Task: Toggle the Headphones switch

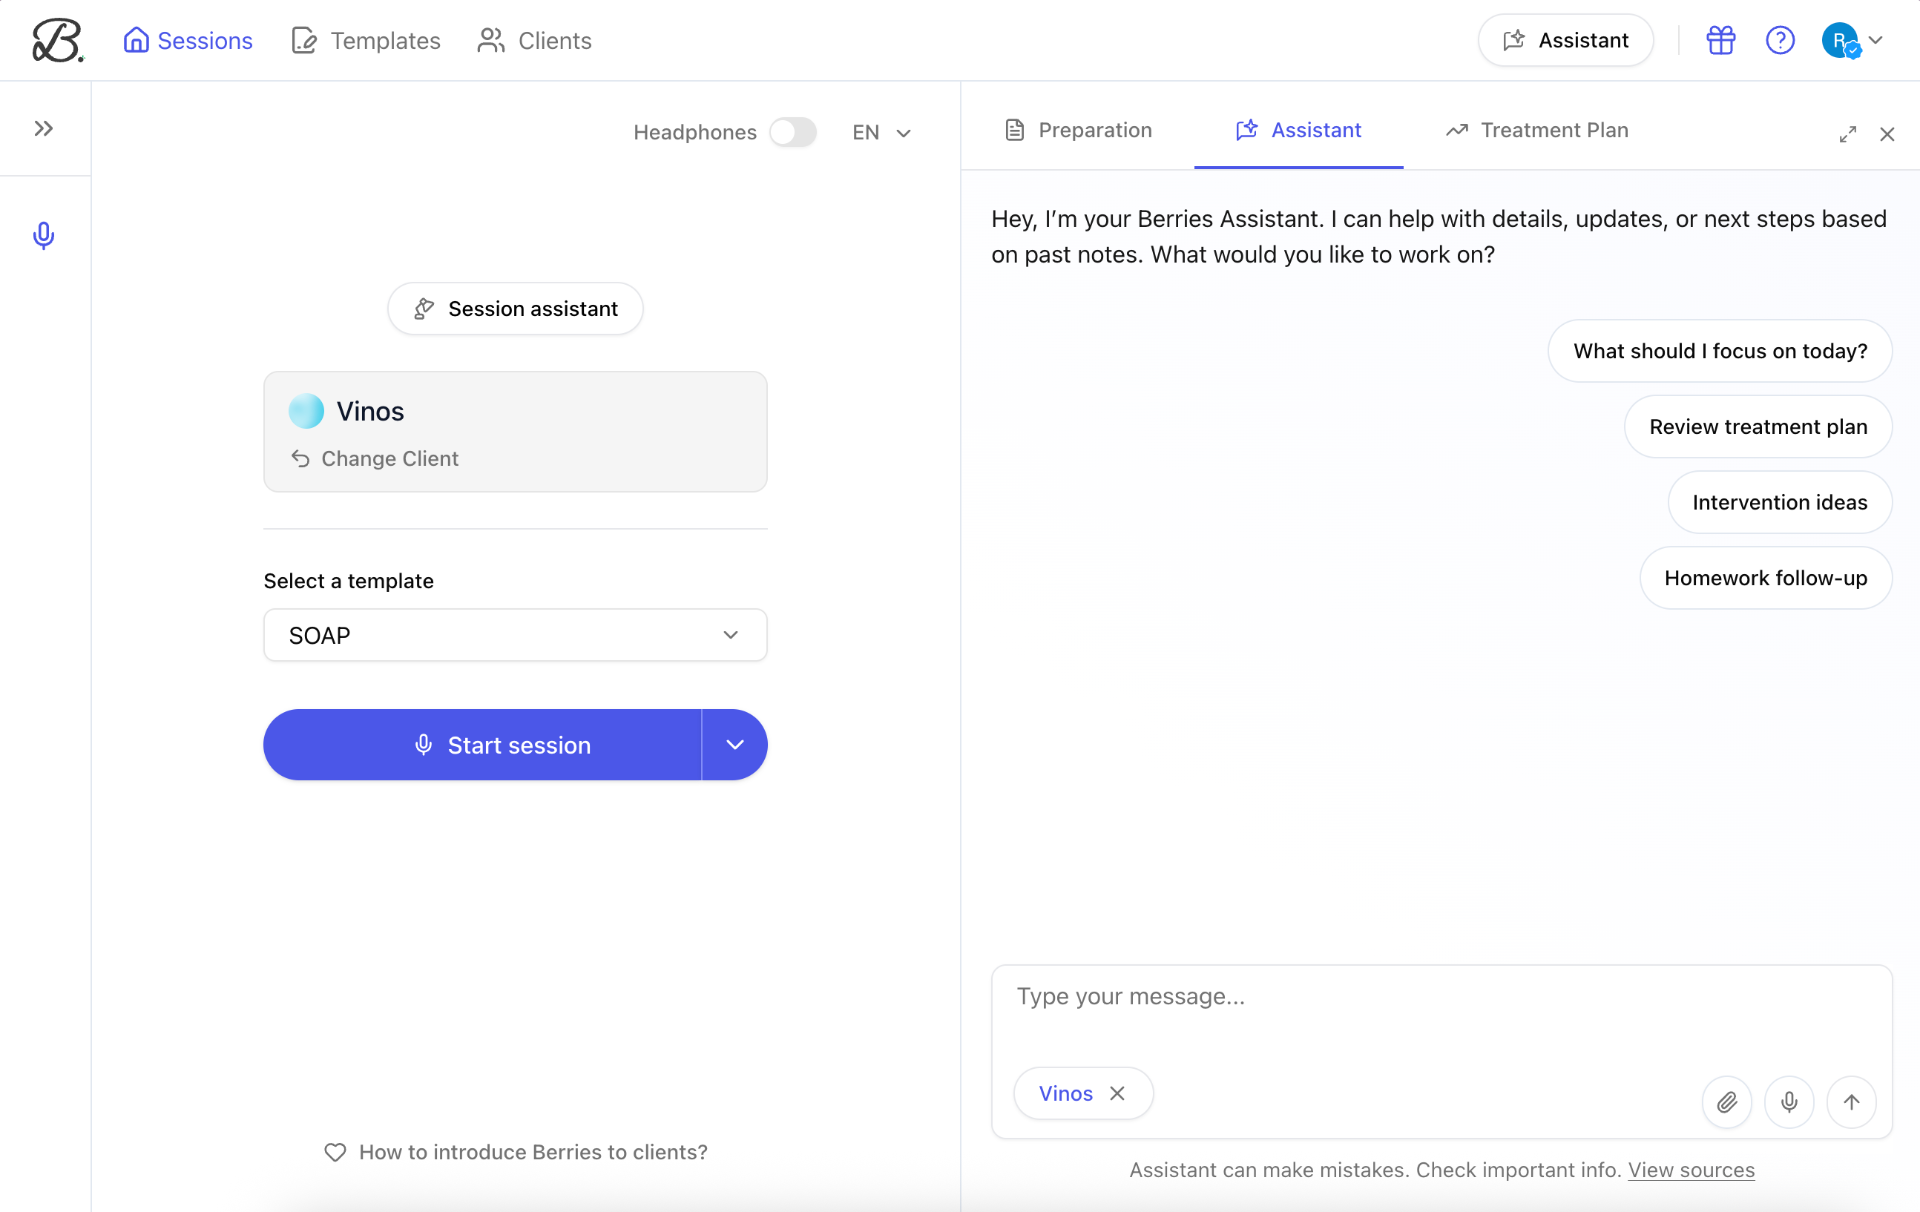Action: pos(793,132)
